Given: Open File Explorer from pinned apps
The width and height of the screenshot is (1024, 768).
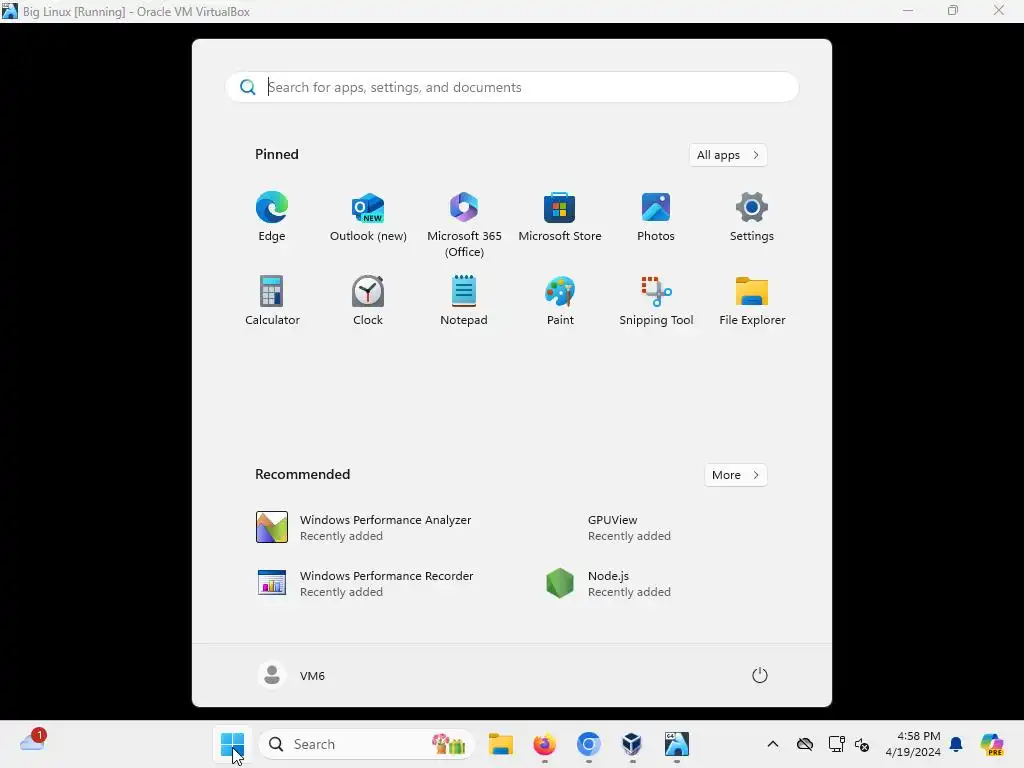Looking at the screenshot, I should point(752,300).
